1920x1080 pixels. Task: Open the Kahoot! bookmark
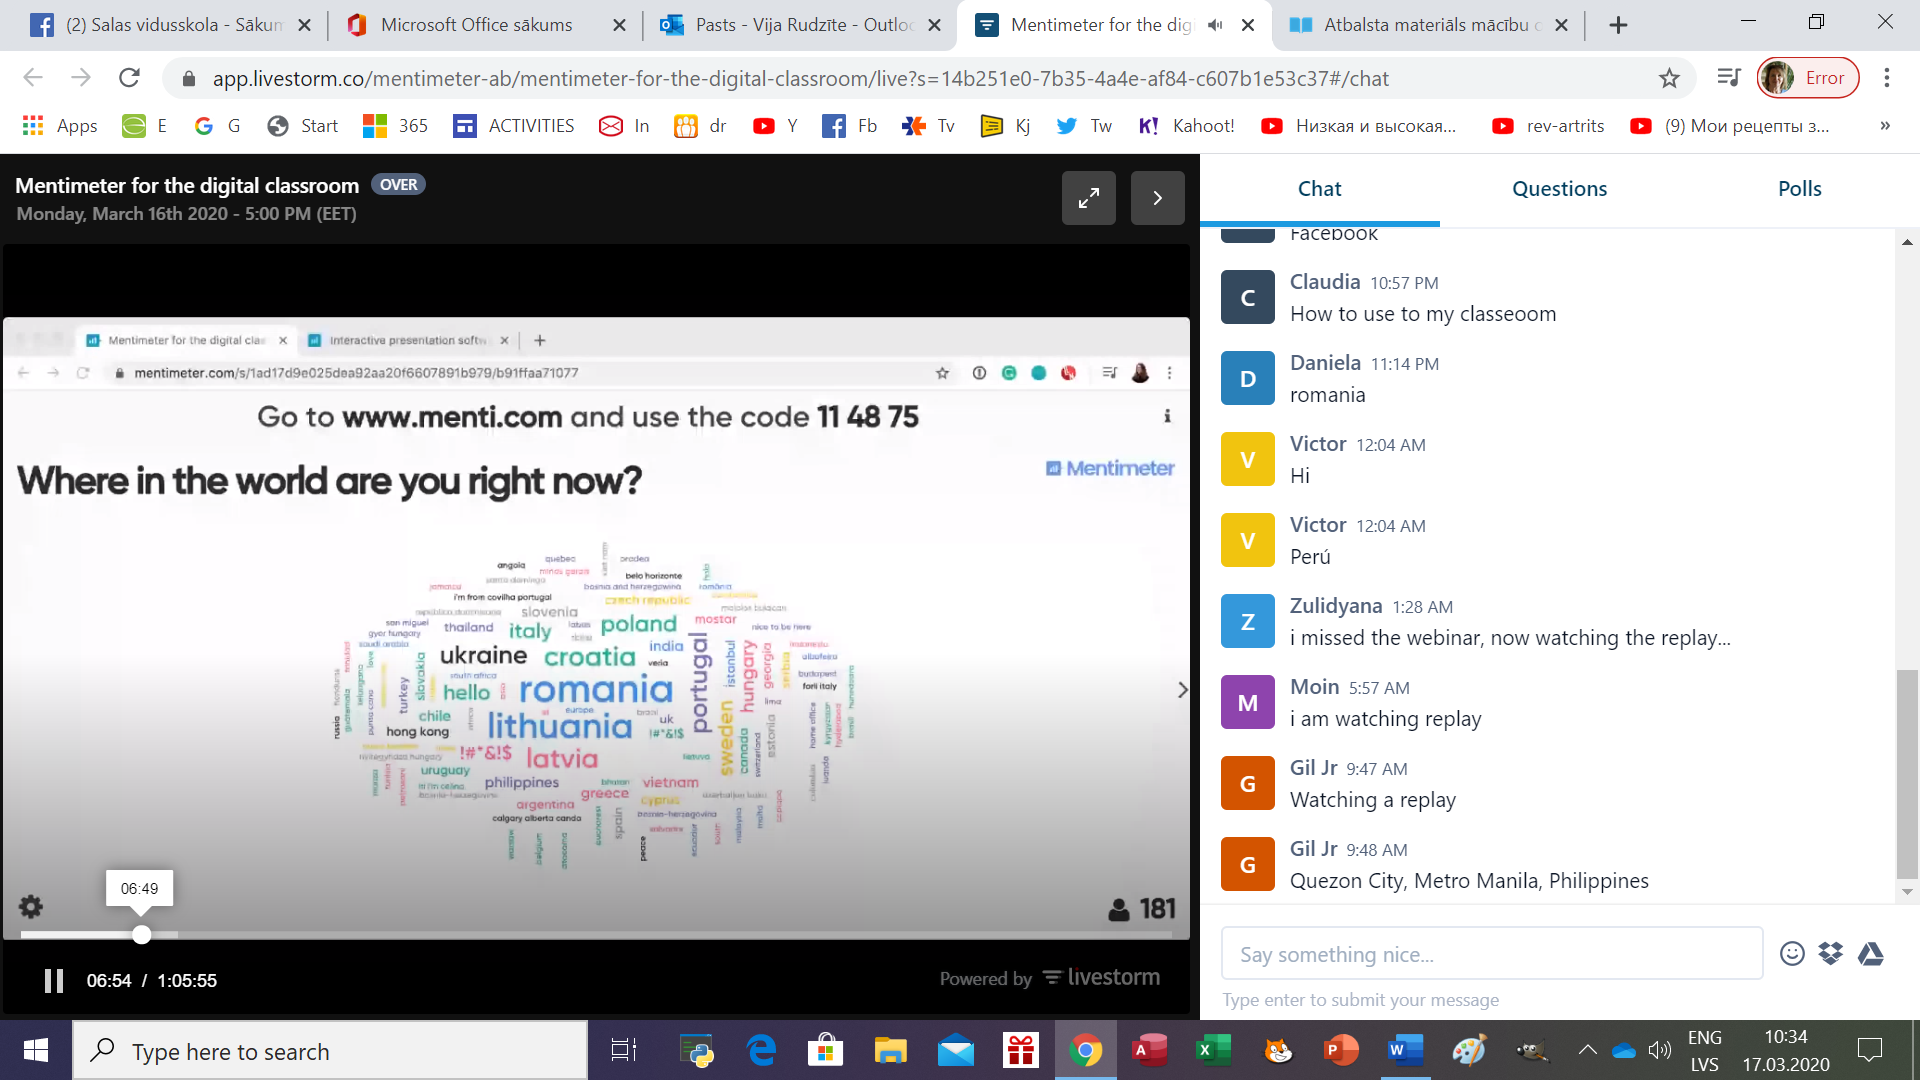(x=1187, y=125)
